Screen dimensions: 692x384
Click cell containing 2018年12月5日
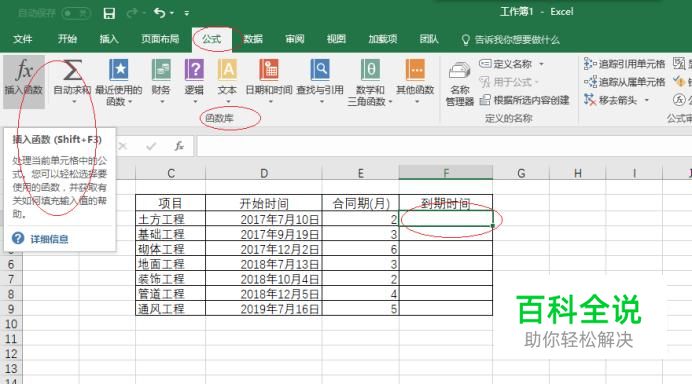coord(264,294)
